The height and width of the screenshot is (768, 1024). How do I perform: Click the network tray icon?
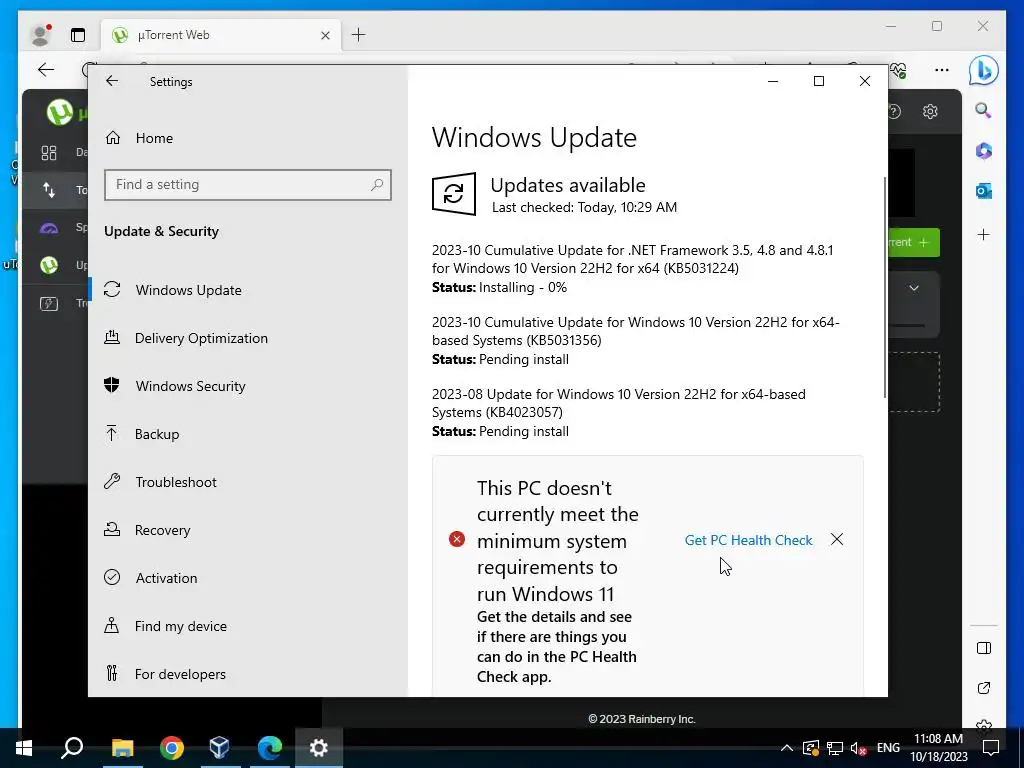tap(835, 748)
